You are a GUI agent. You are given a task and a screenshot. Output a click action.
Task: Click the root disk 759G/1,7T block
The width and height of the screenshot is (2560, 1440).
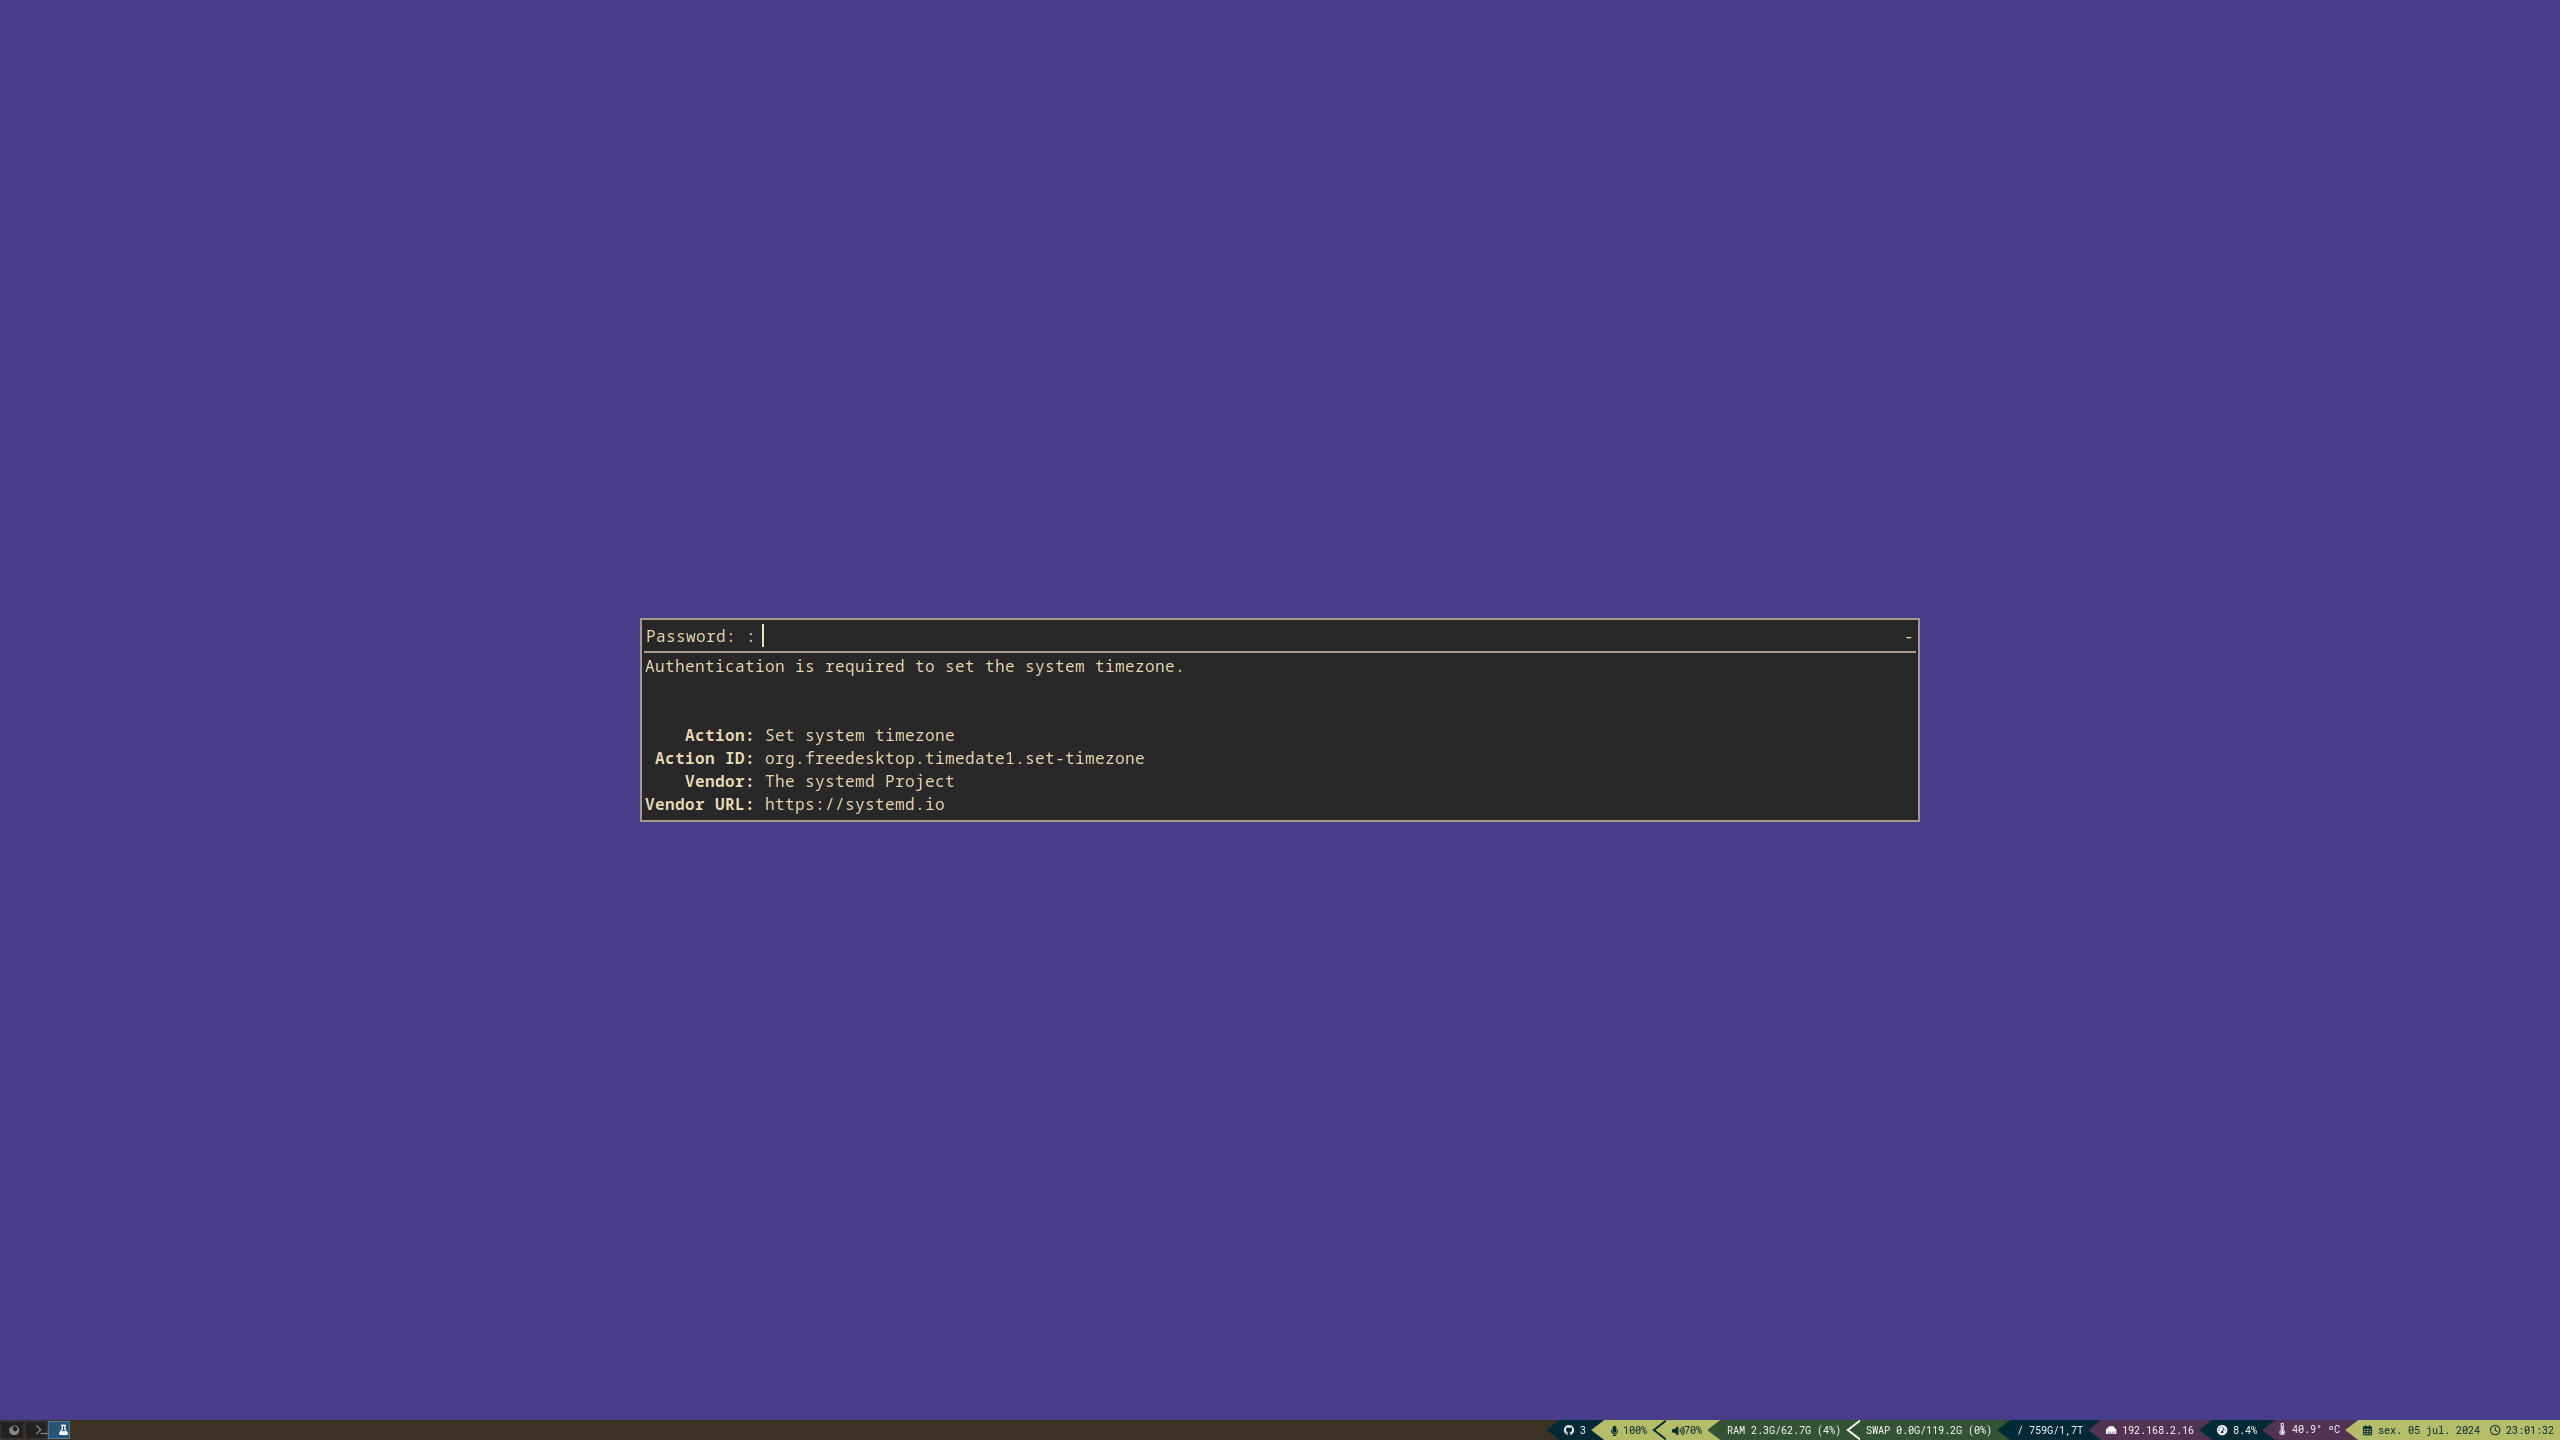click(2050, 1430)
